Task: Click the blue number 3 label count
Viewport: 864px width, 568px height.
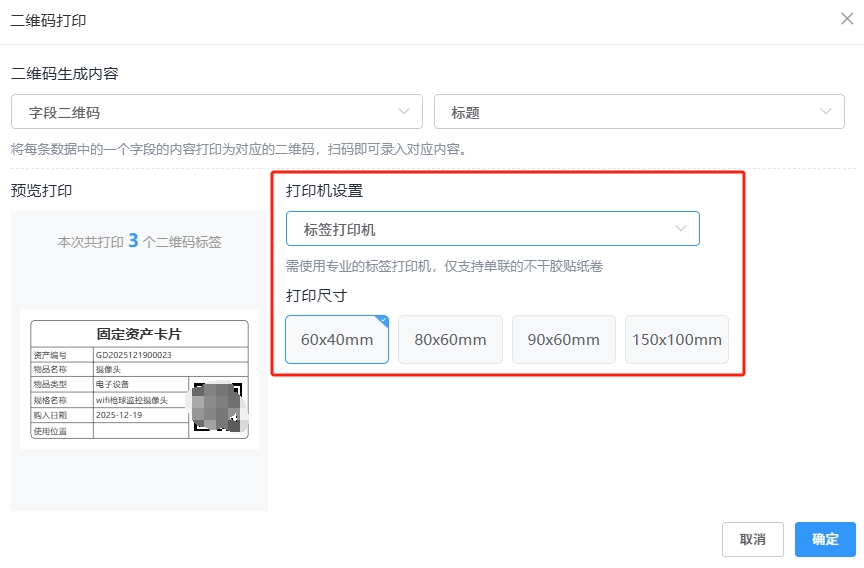Action: [x=133, y=241]
